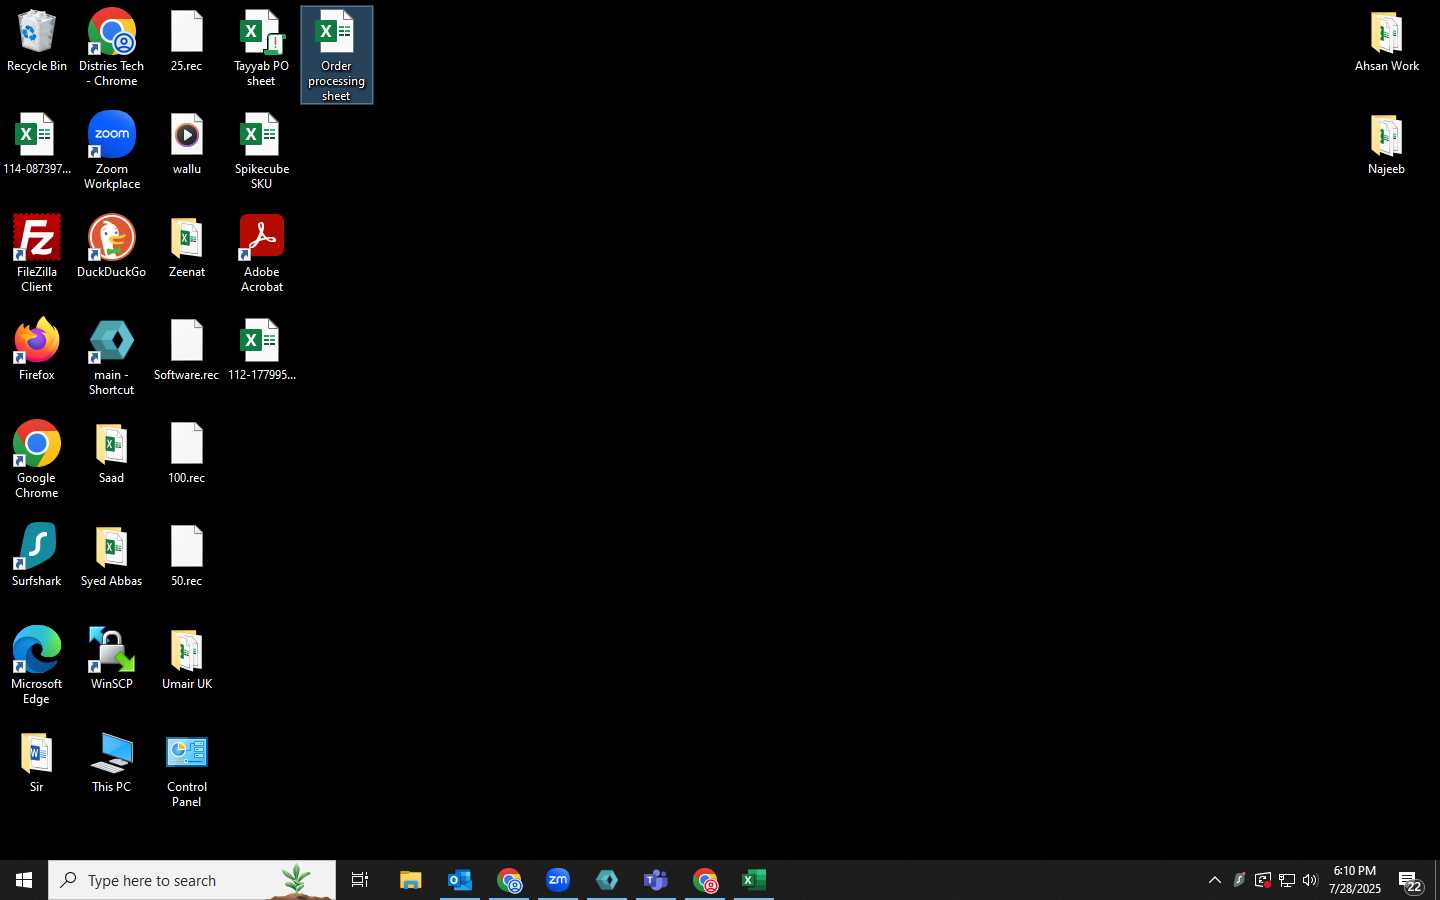Open the clock showing 6:10 PM

1355,880
